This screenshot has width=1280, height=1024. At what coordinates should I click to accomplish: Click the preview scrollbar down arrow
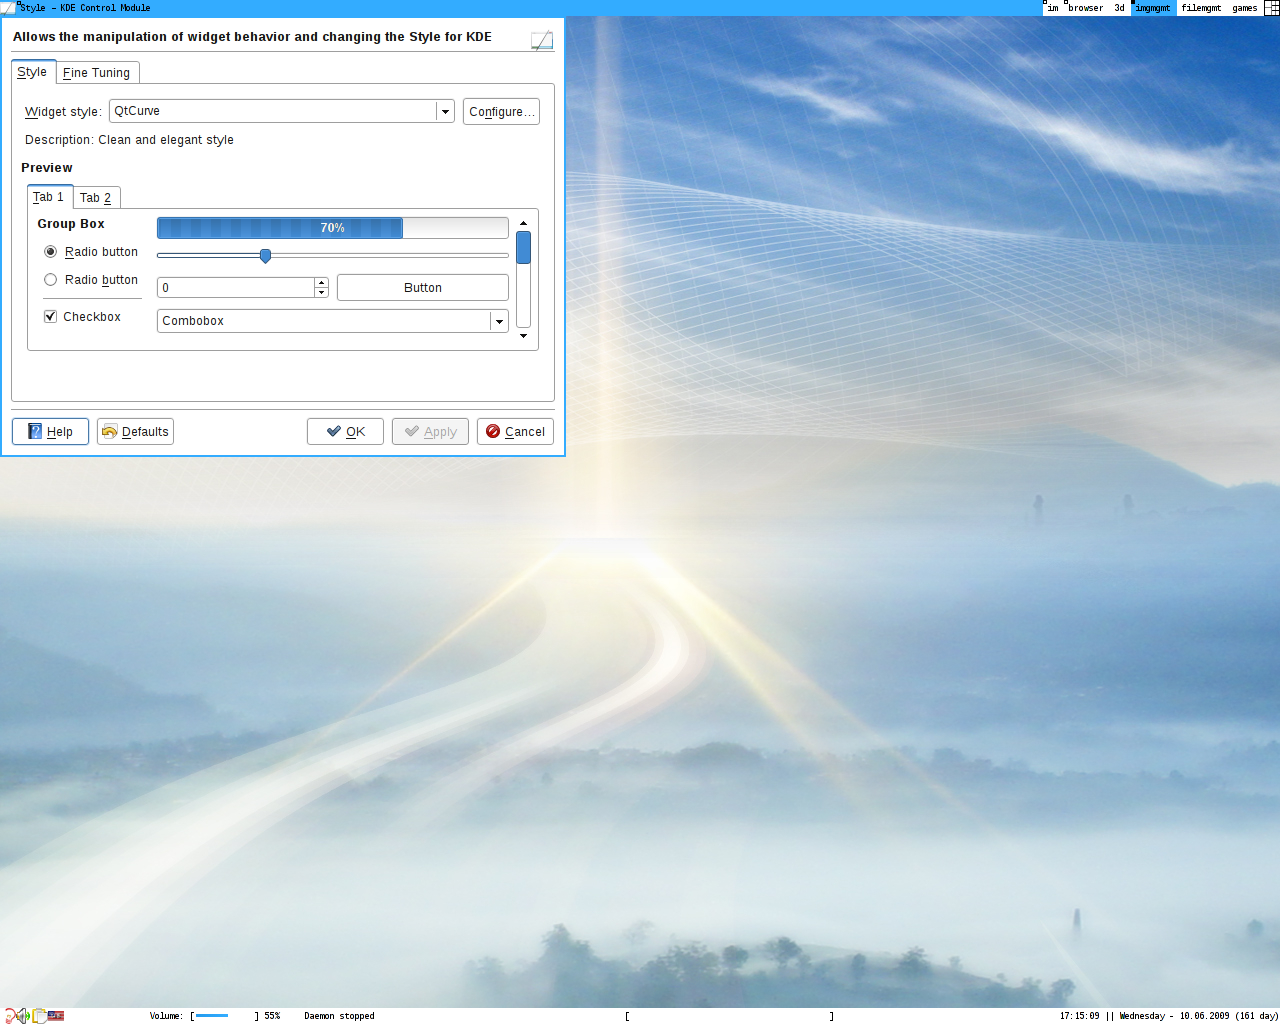click(x=523, y=336)
